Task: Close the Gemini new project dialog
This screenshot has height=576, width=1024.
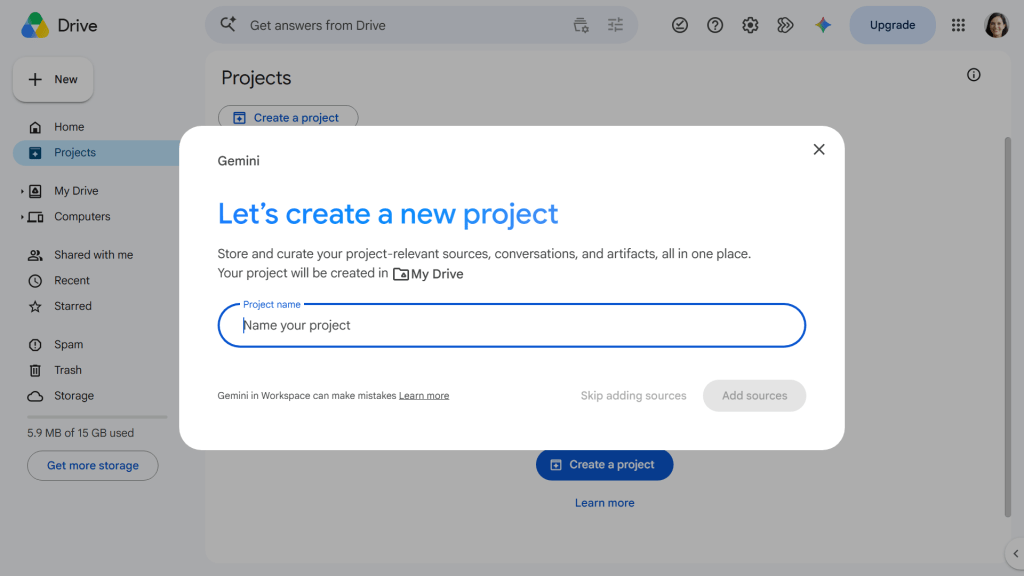Action: (x=819, y=150)
